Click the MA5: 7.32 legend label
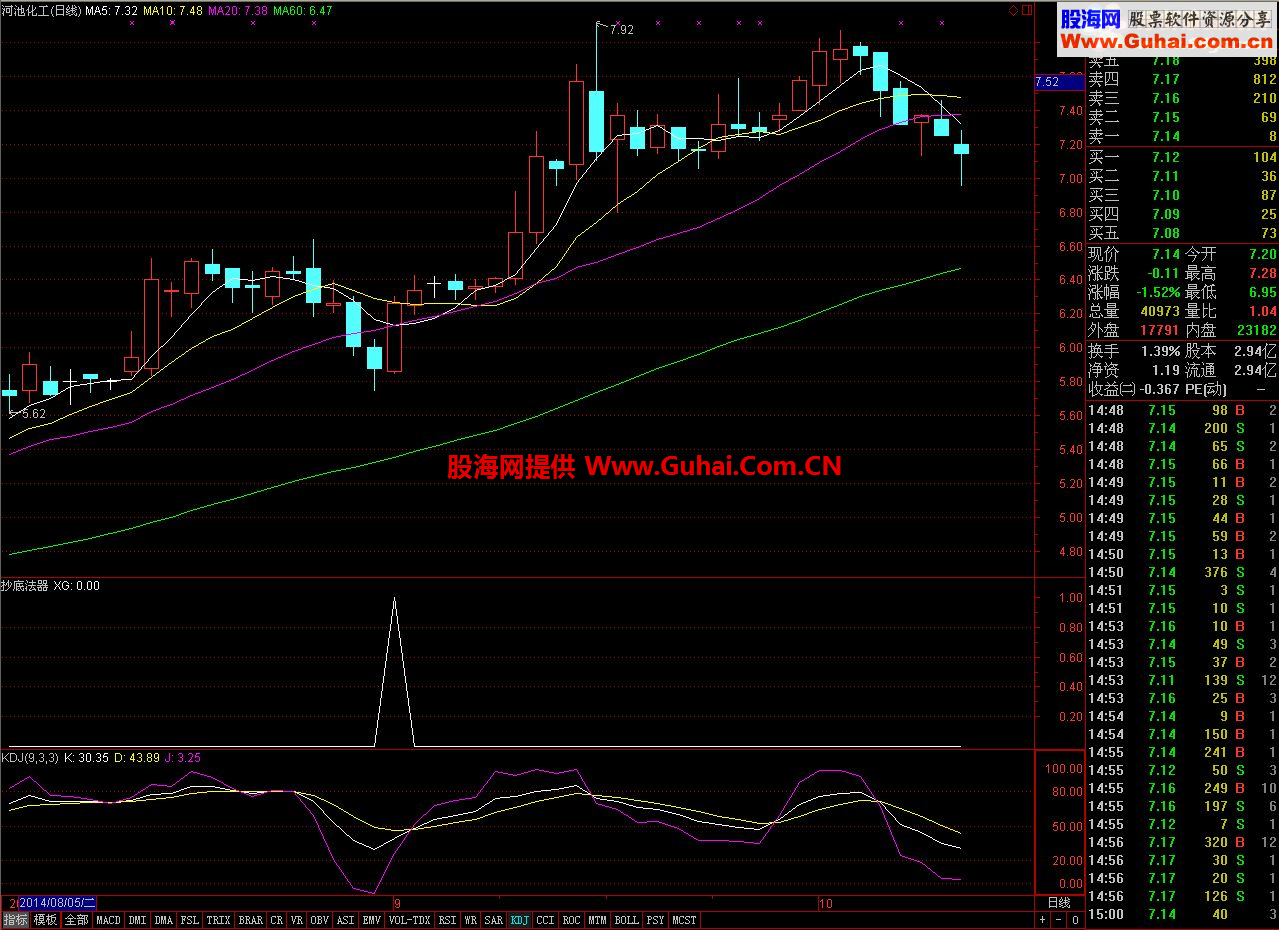Image resolution: width=1279 pixels, height=930 pixels. 112,10
